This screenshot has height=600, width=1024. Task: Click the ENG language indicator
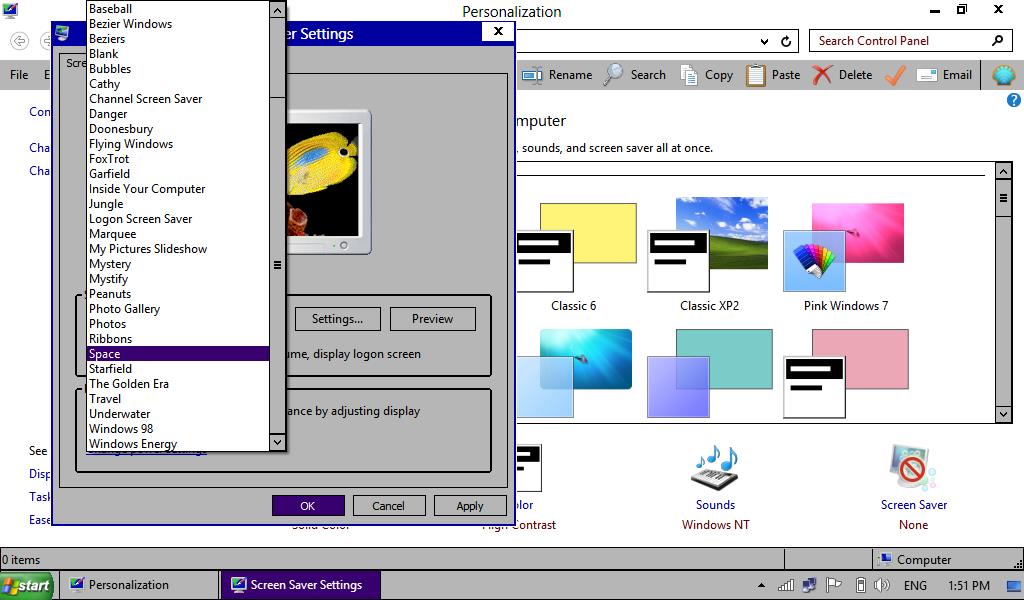click(915, 585)
